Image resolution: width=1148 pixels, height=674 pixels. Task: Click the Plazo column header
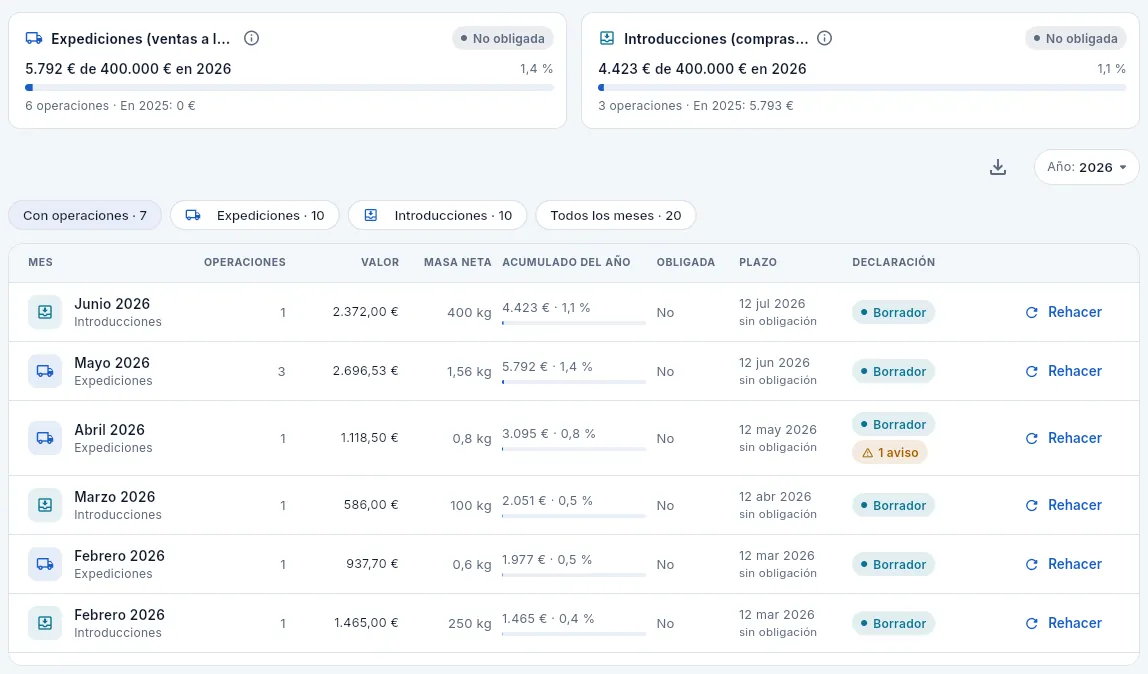[758, 262]
